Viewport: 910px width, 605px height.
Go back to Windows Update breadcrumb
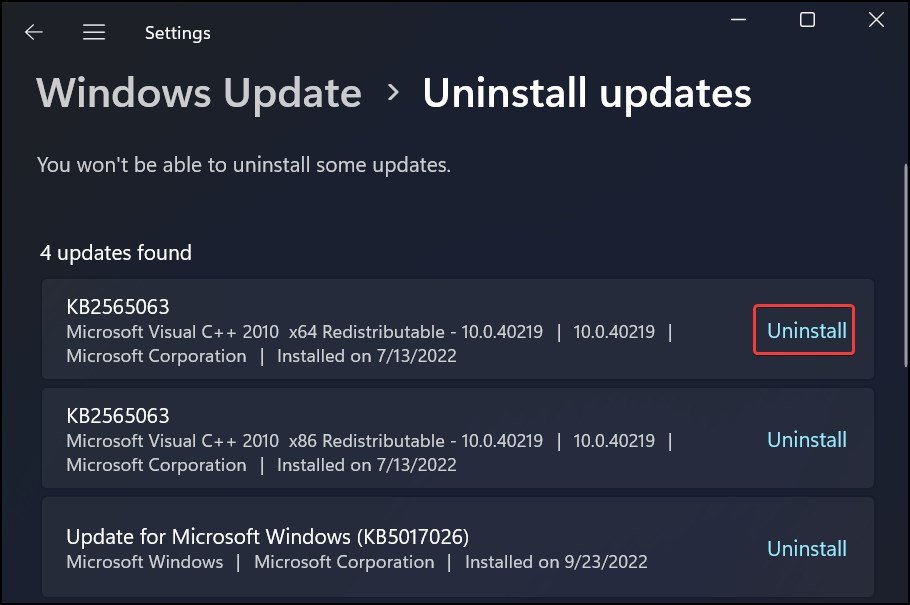[199, 93]
